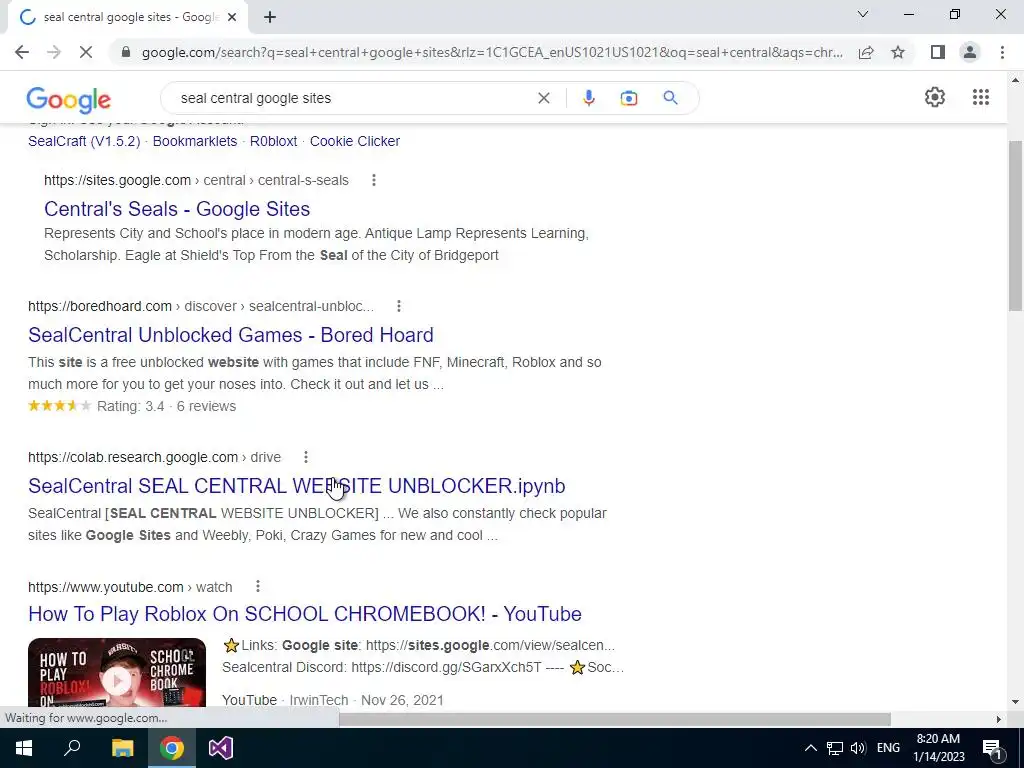Open How To Play Roblox On SCHOOL CHROMEBOOK result

[x=304, y=614]
